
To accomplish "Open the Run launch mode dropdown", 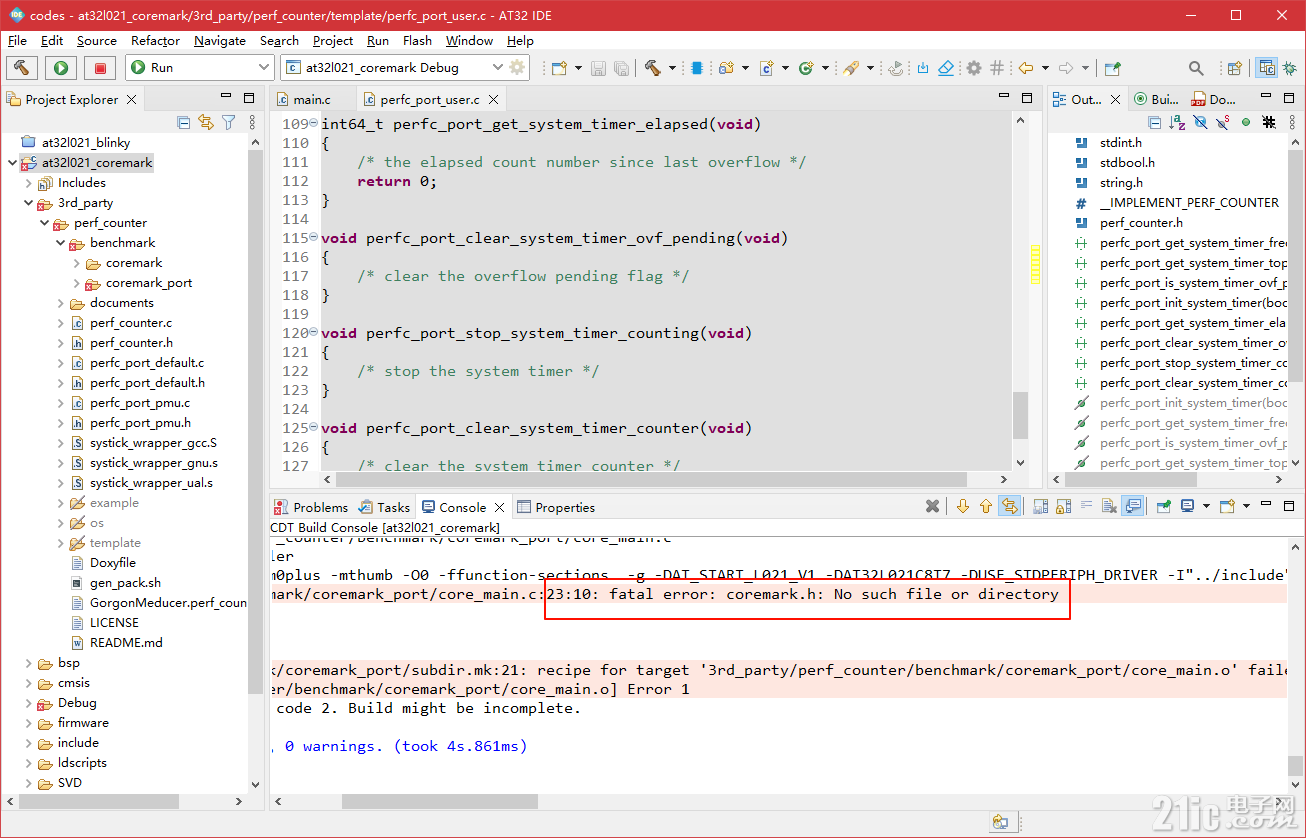I will [x=264, y=68].
